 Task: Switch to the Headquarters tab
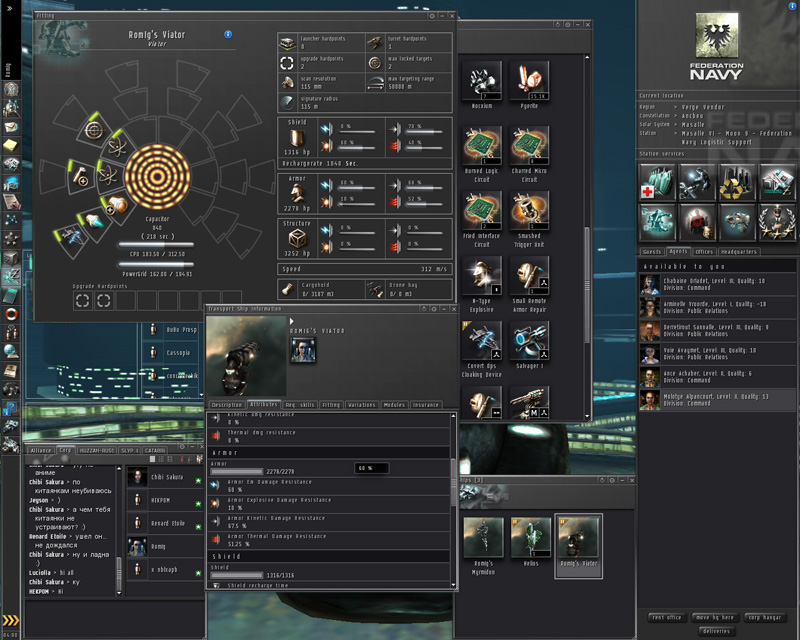click(x=739, y=252)
